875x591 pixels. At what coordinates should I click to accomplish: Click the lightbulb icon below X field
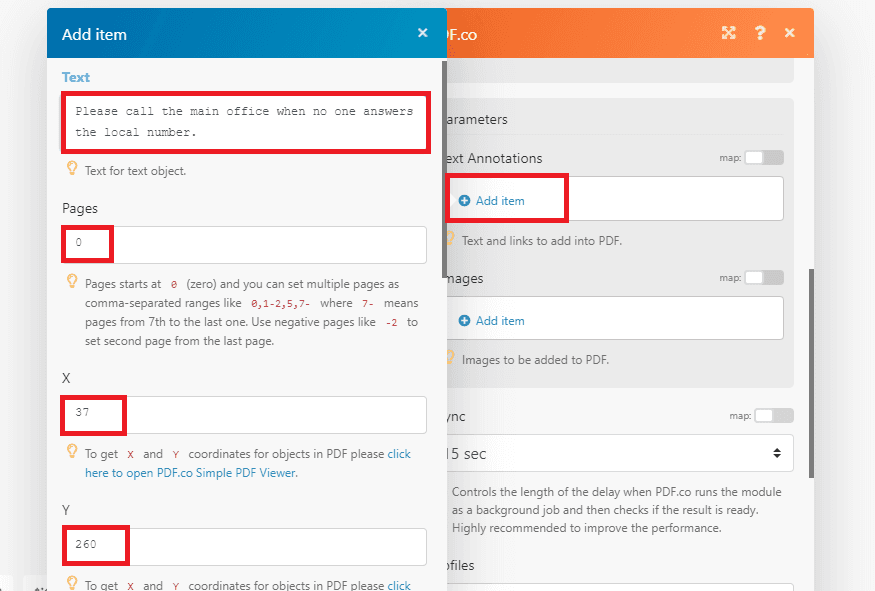point(72,452)
